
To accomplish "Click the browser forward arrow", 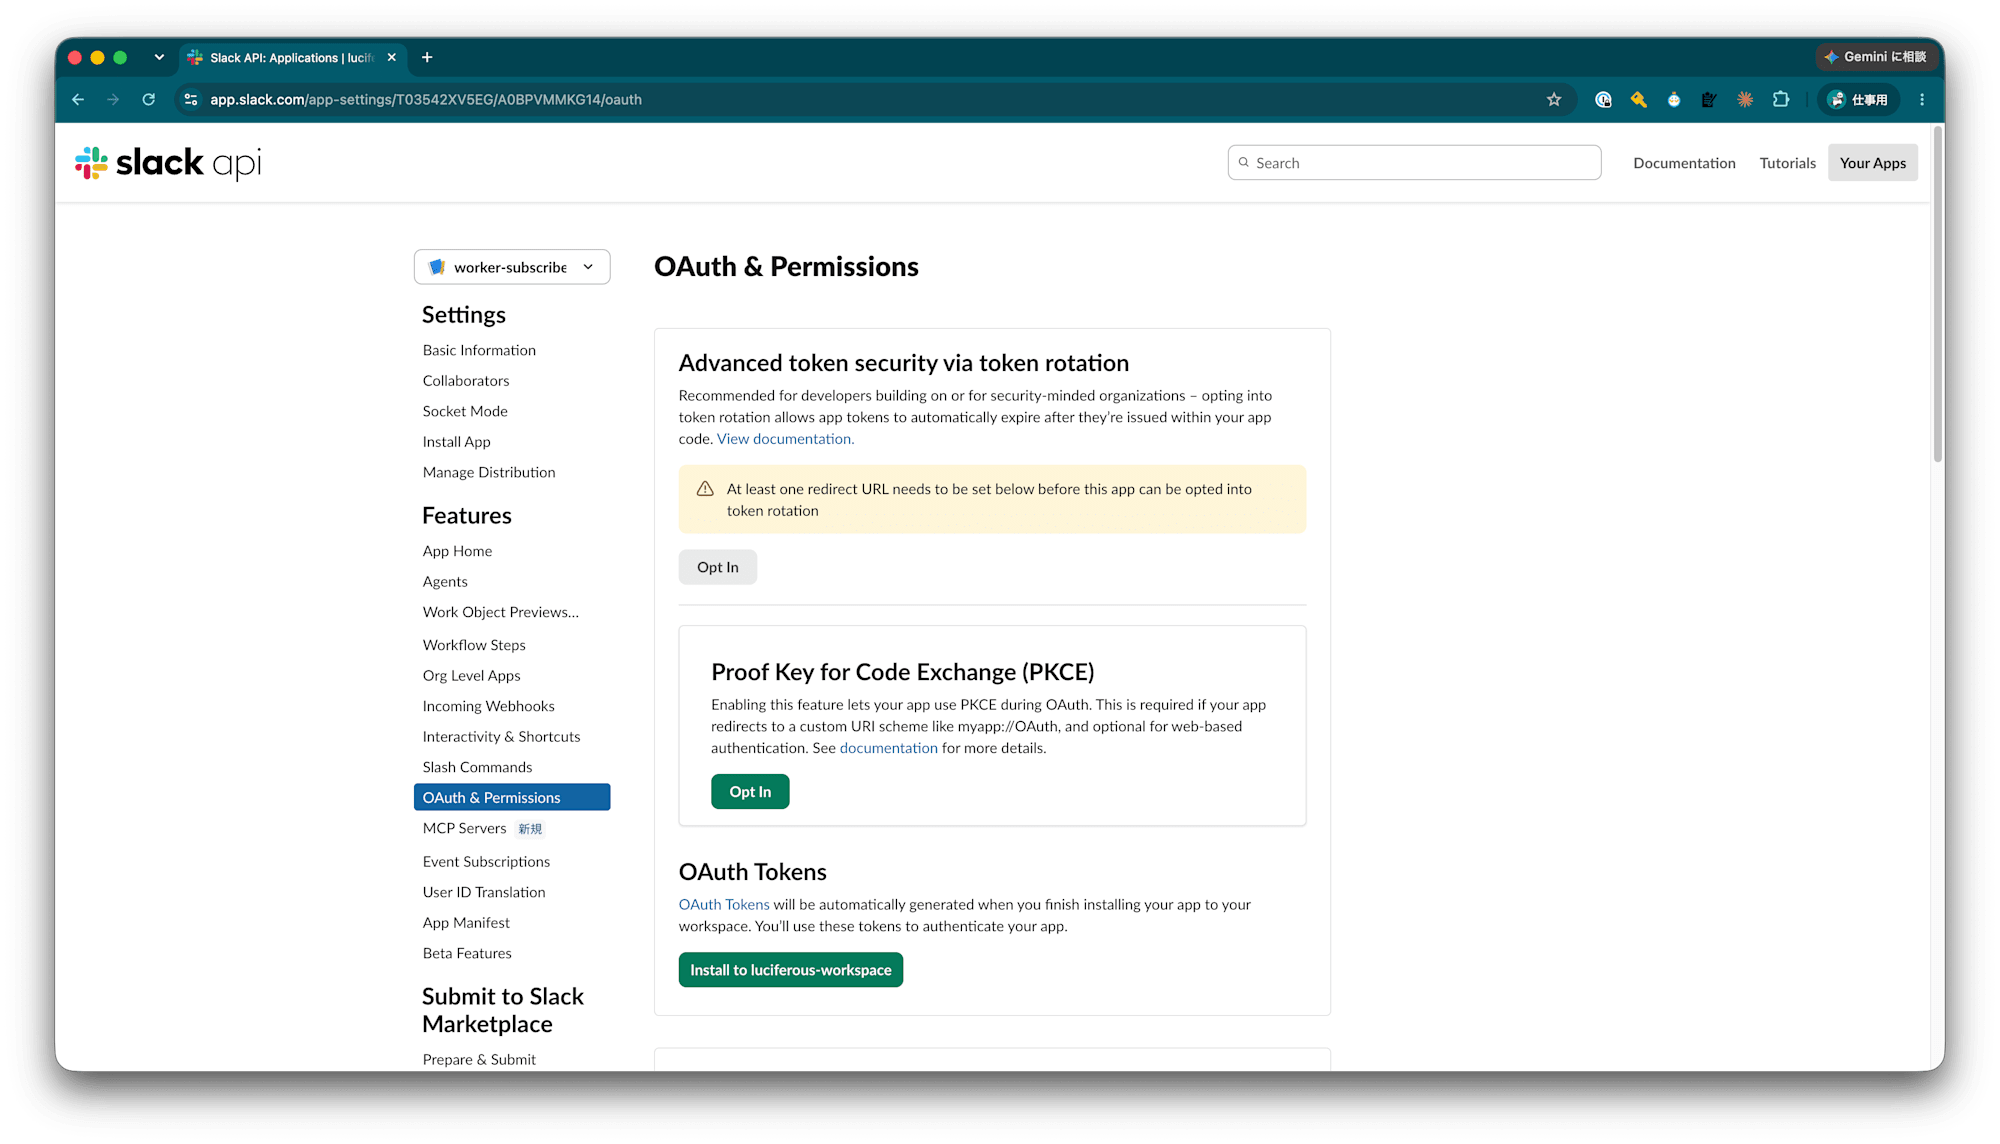I will pyautogui.click(x=113, y=100).
